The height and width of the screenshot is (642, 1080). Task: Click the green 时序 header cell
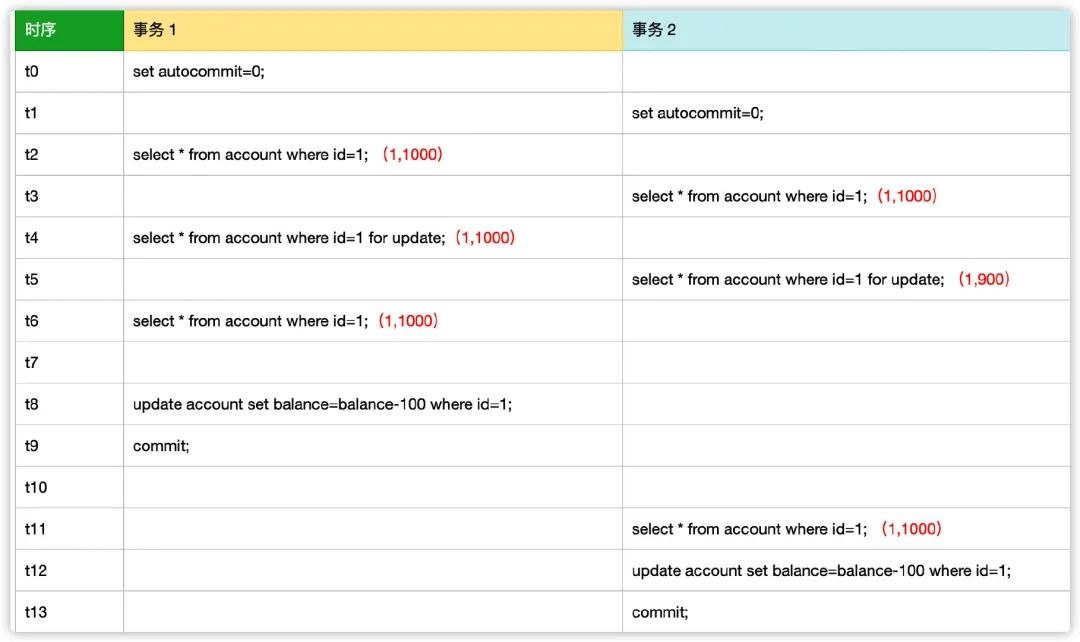69,30
